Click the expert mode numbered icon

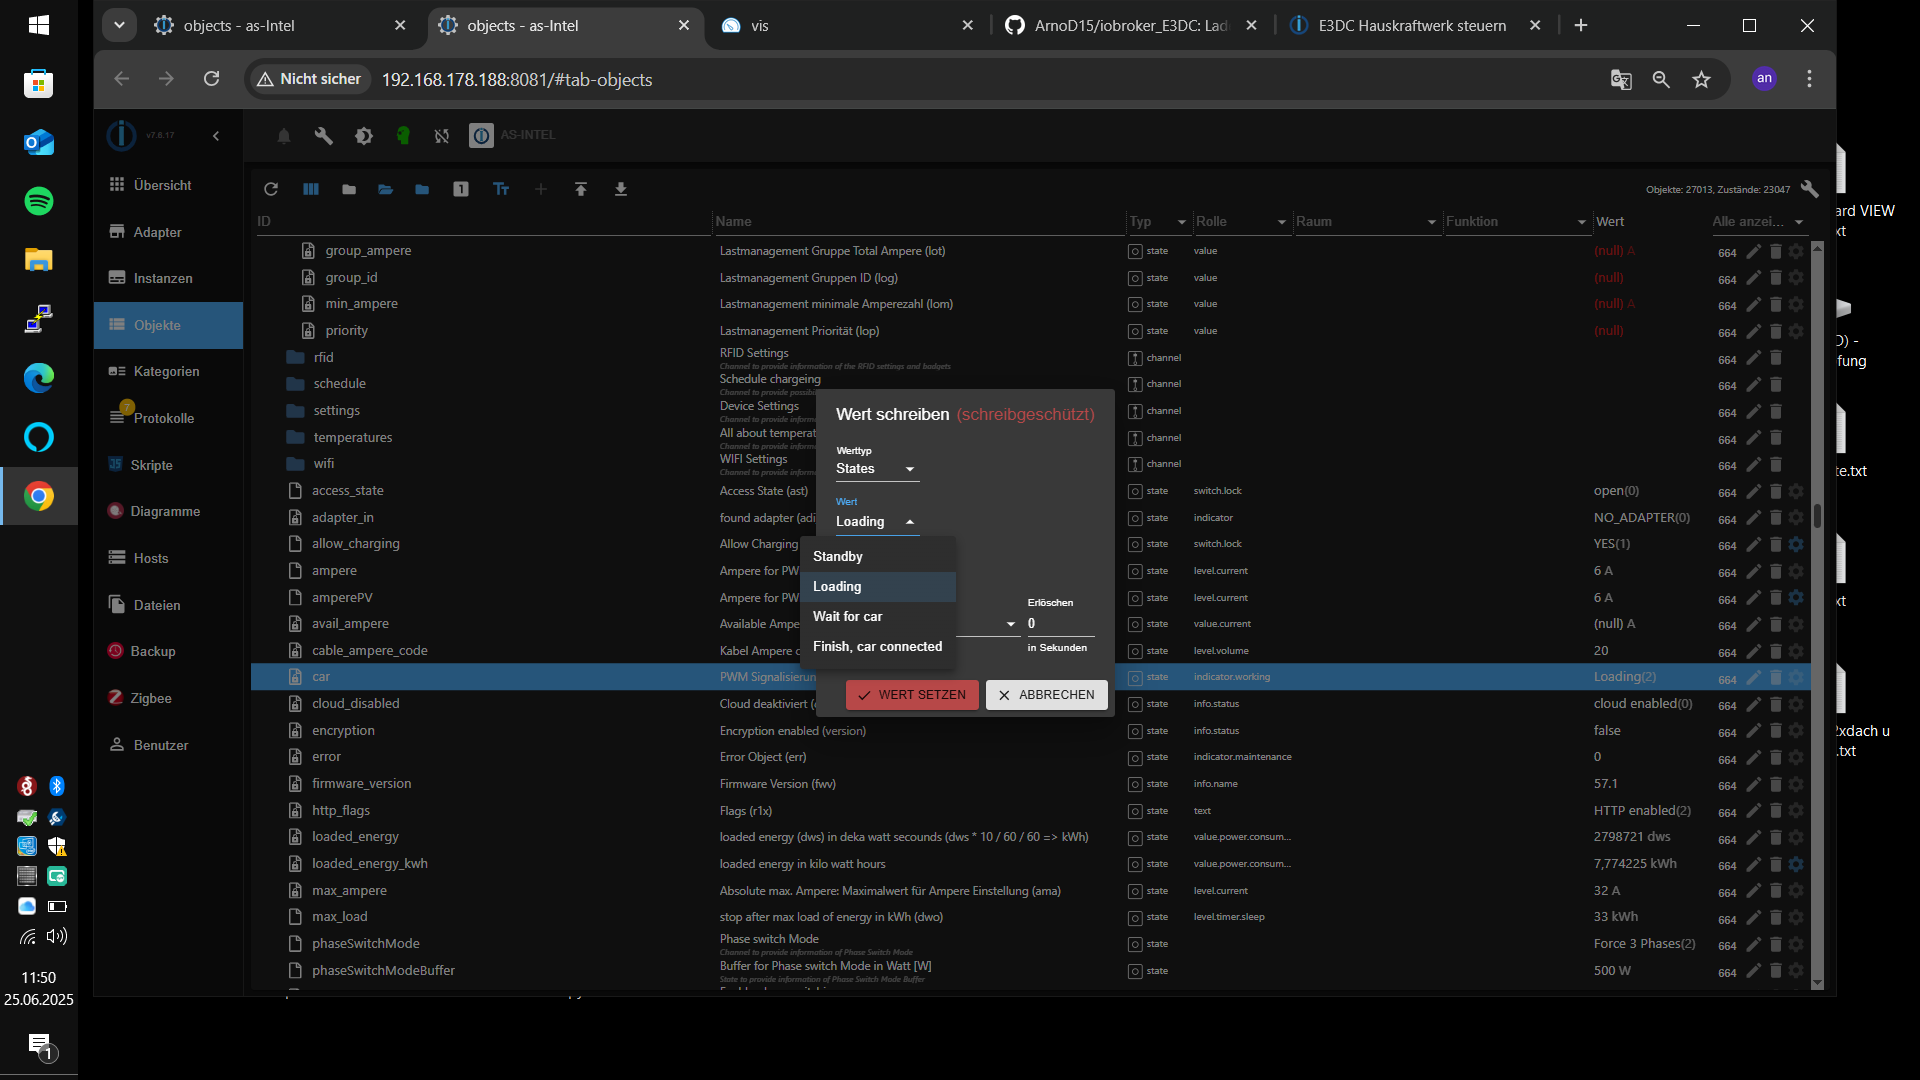coord(461,189)
